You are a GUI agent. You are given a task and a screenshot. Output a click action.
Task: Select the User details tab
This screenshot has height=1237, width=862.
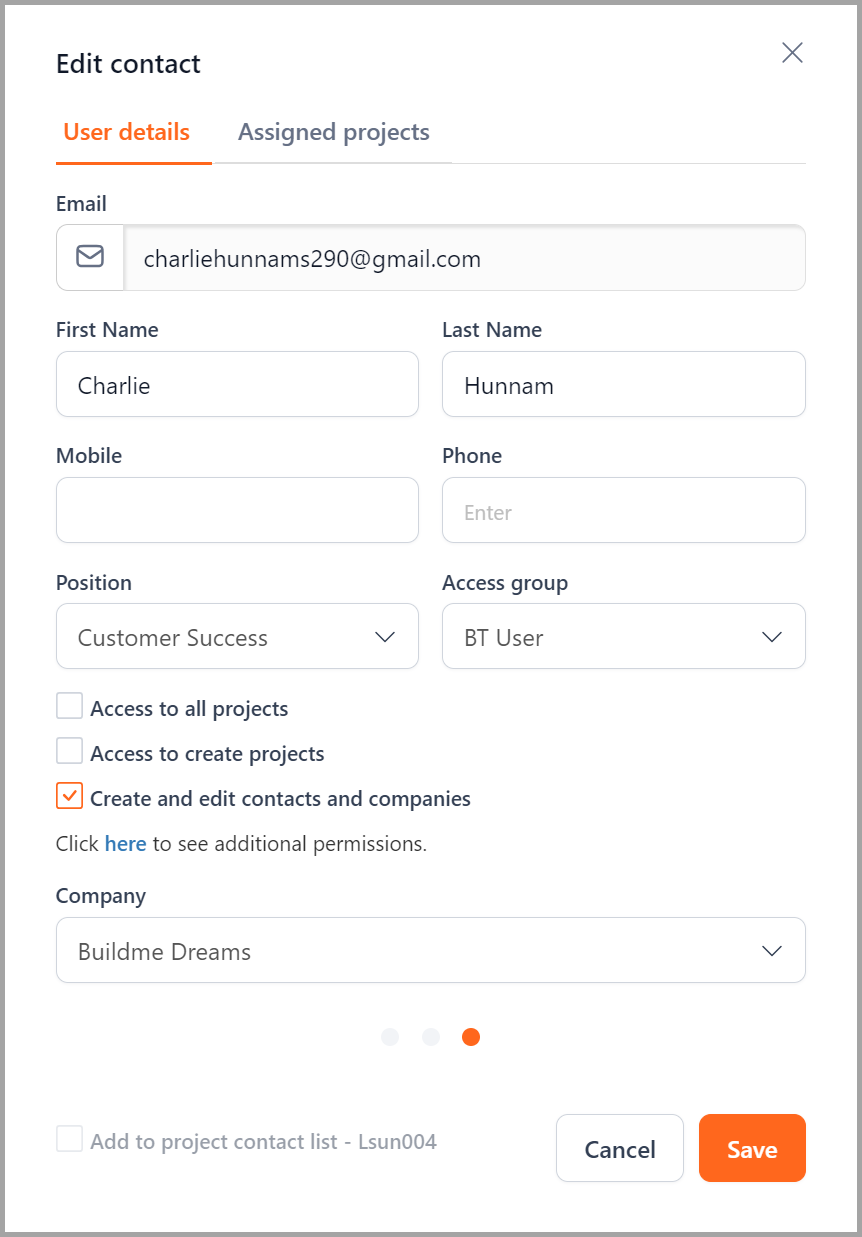(x=127, y=132)
